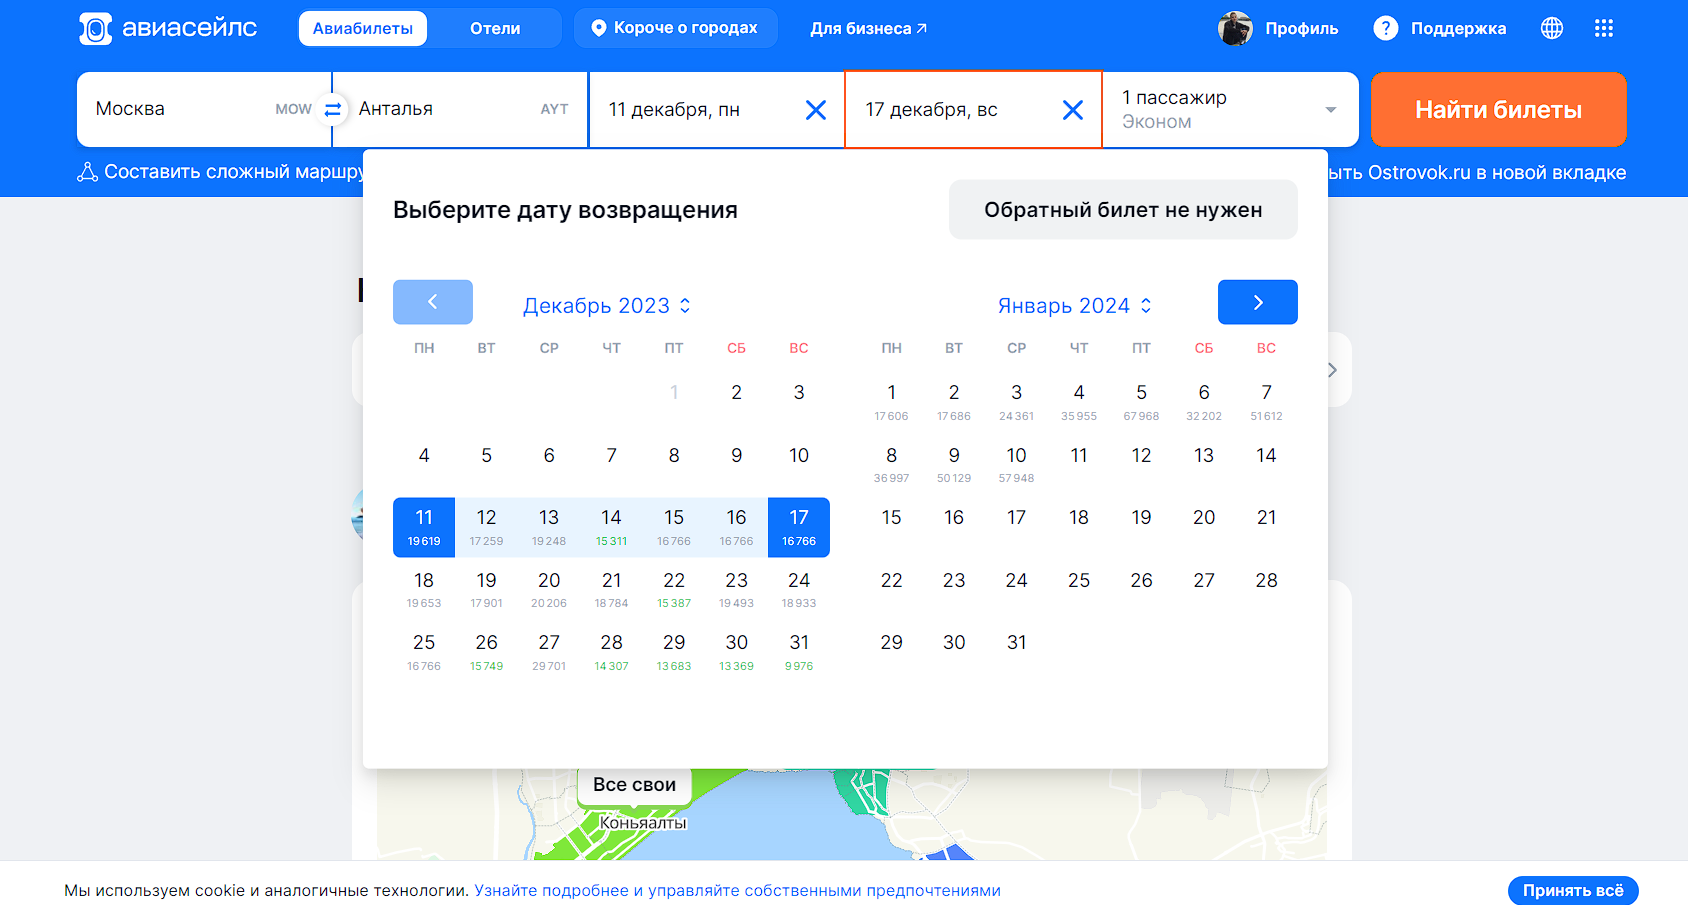Select January 10 priced 57 948
This screenshot has height=905, width=1688.
[1016, 465]
